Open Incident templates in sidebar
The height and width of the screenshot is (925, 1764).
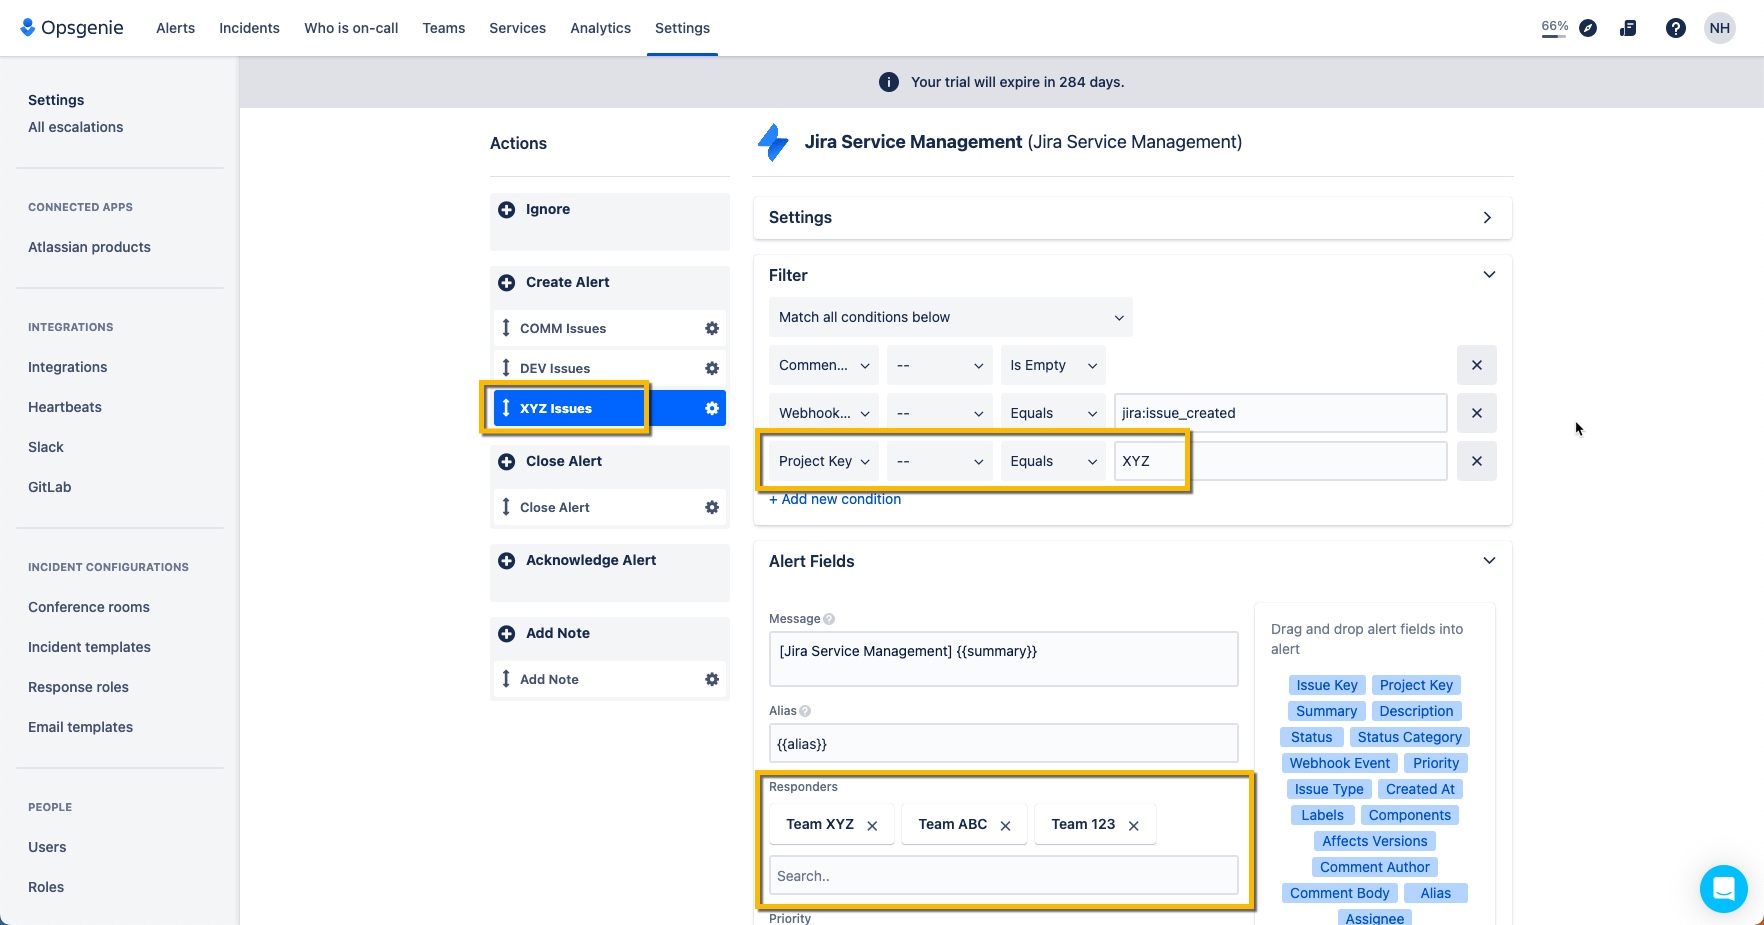pos(89,647)
